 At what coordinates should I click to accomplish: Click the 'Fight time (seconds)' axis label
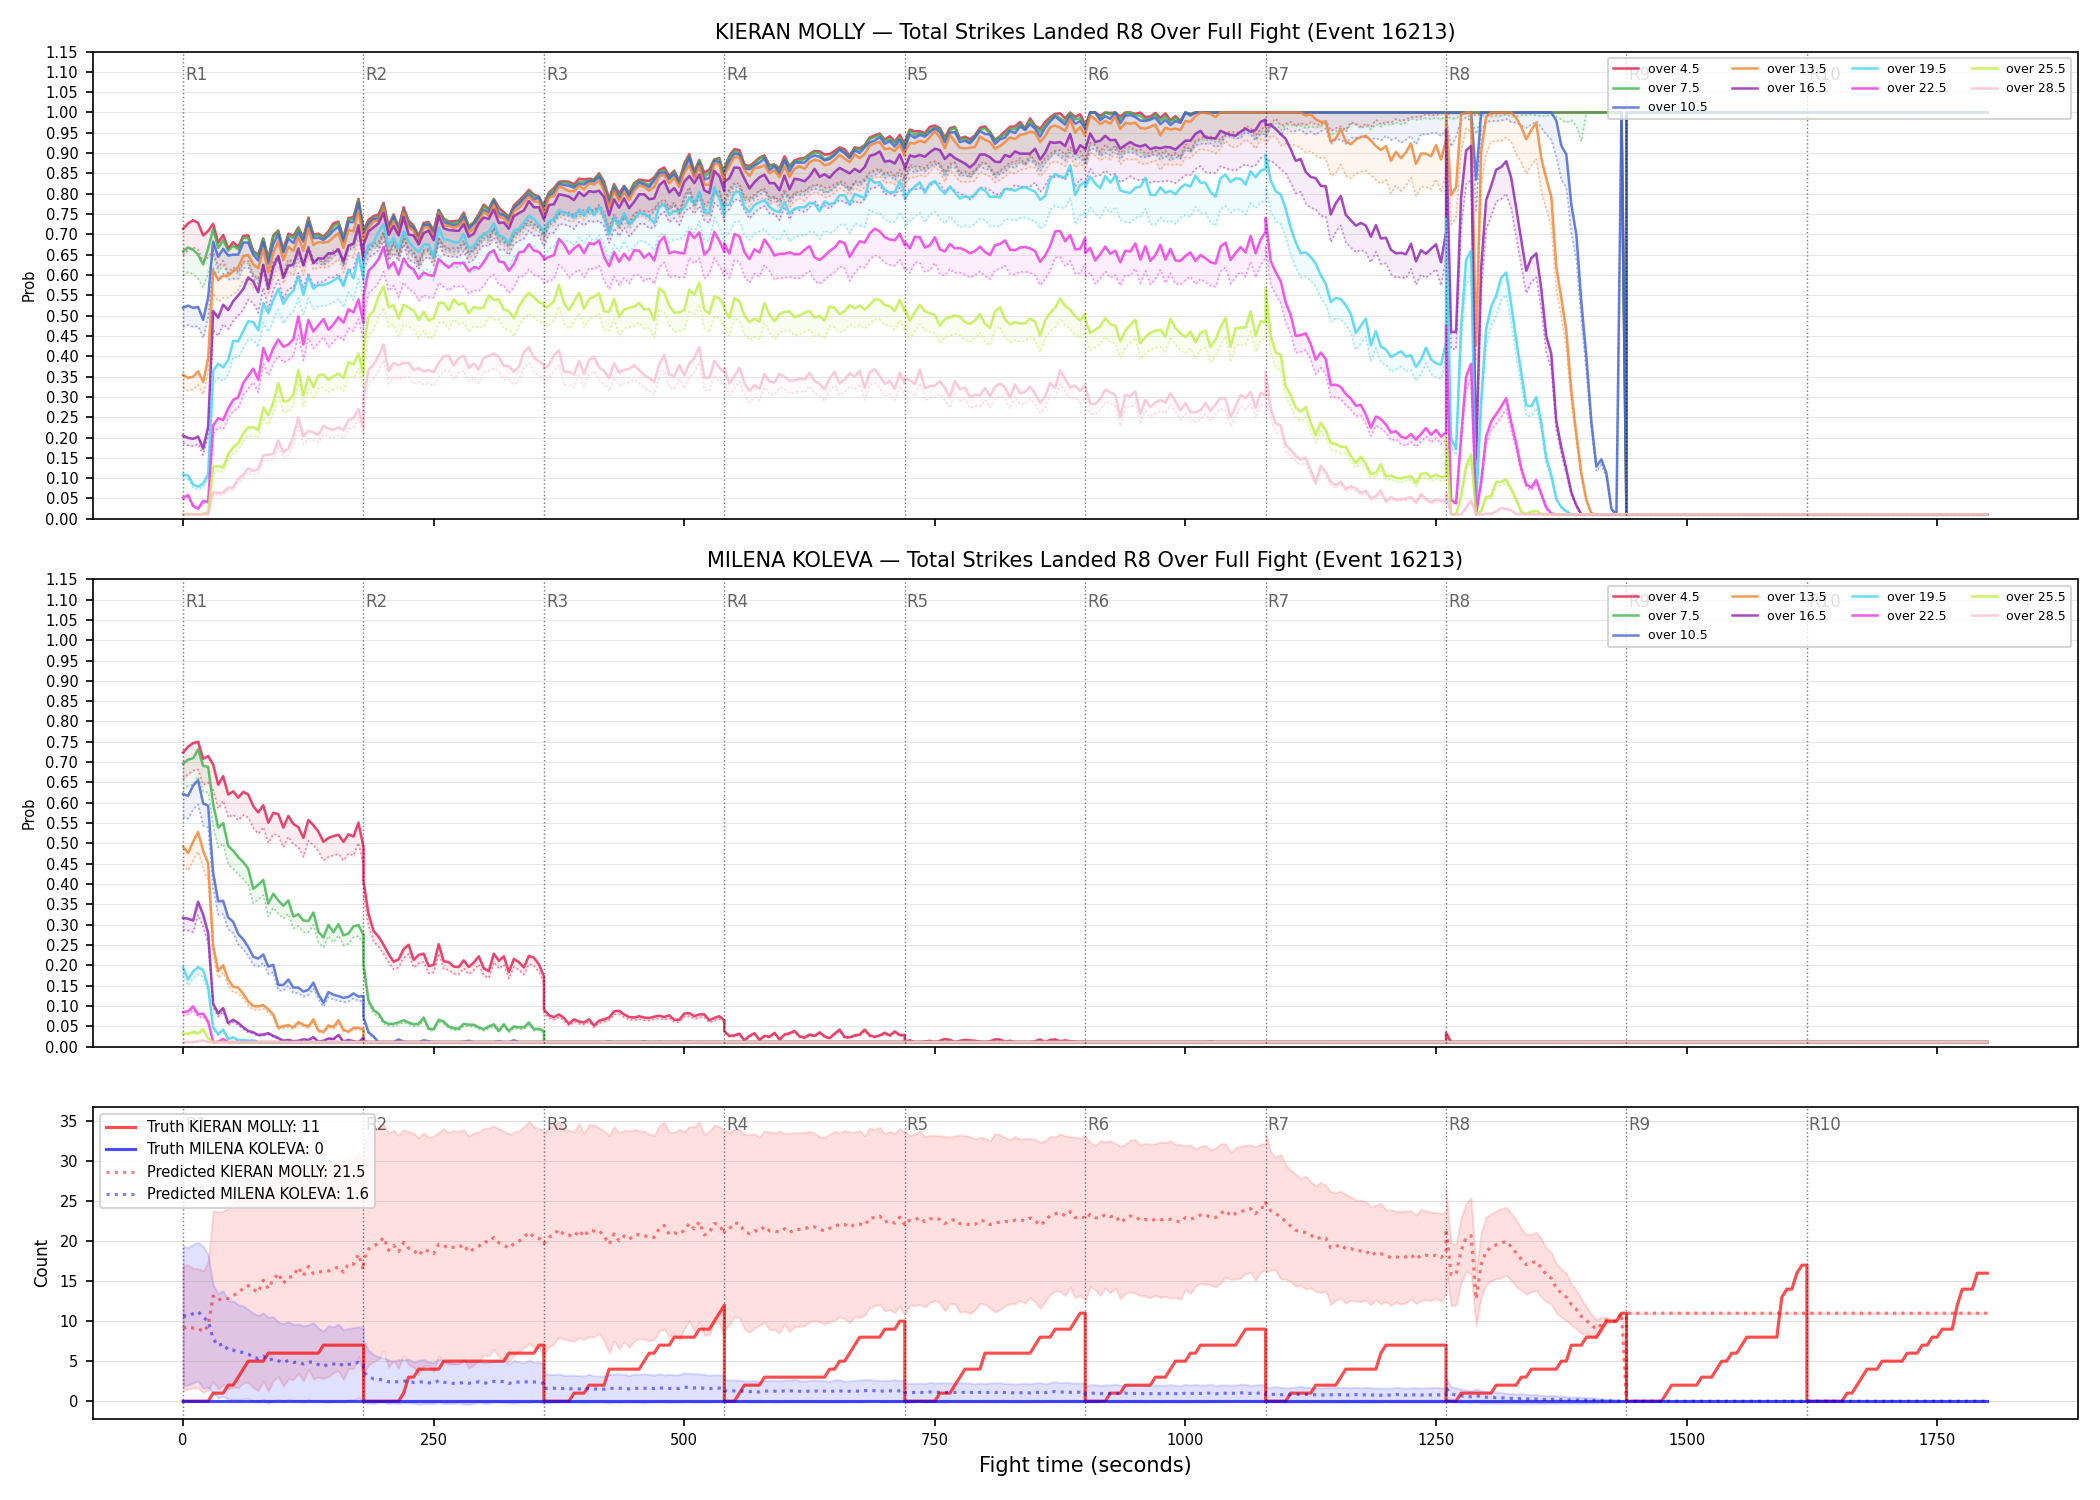(x=1085, y=1465)
